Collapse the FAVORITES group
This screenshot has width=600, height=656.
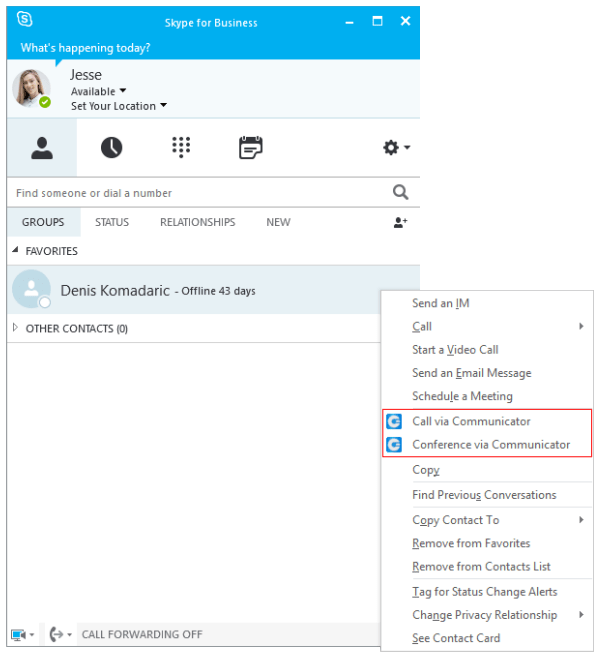(15, 250)
